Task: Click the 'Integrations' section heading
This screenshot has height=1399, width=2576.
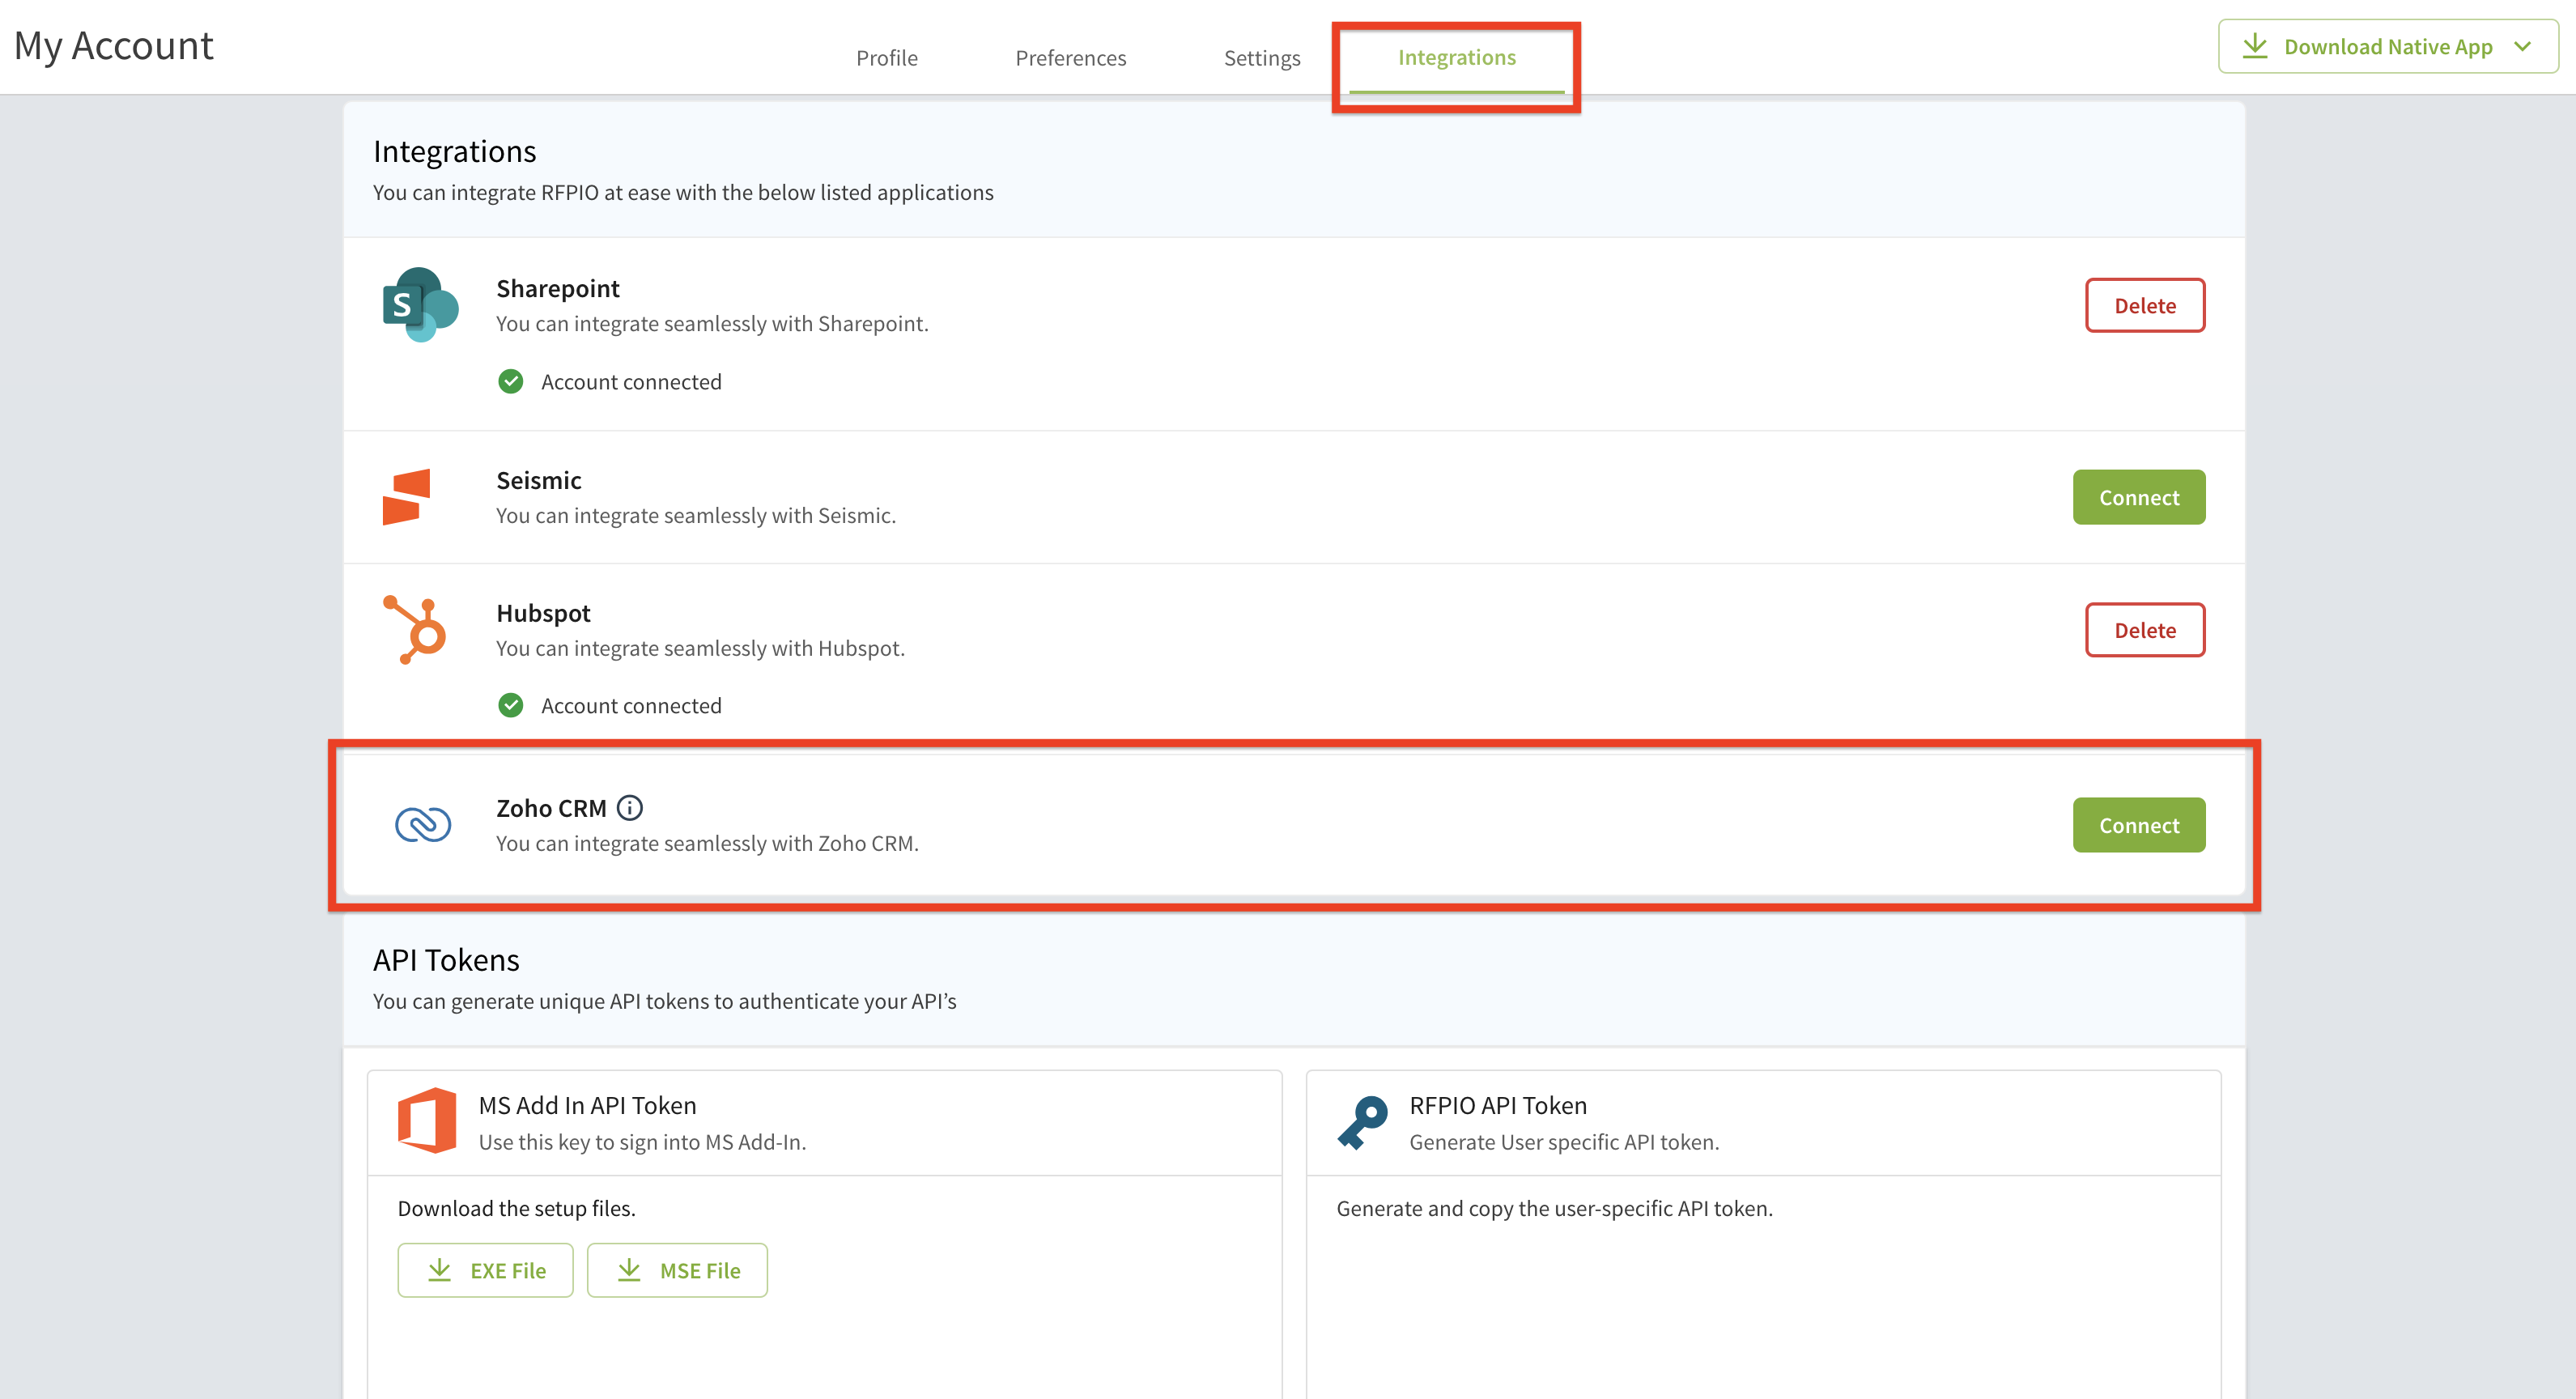Action: (454, 151)
